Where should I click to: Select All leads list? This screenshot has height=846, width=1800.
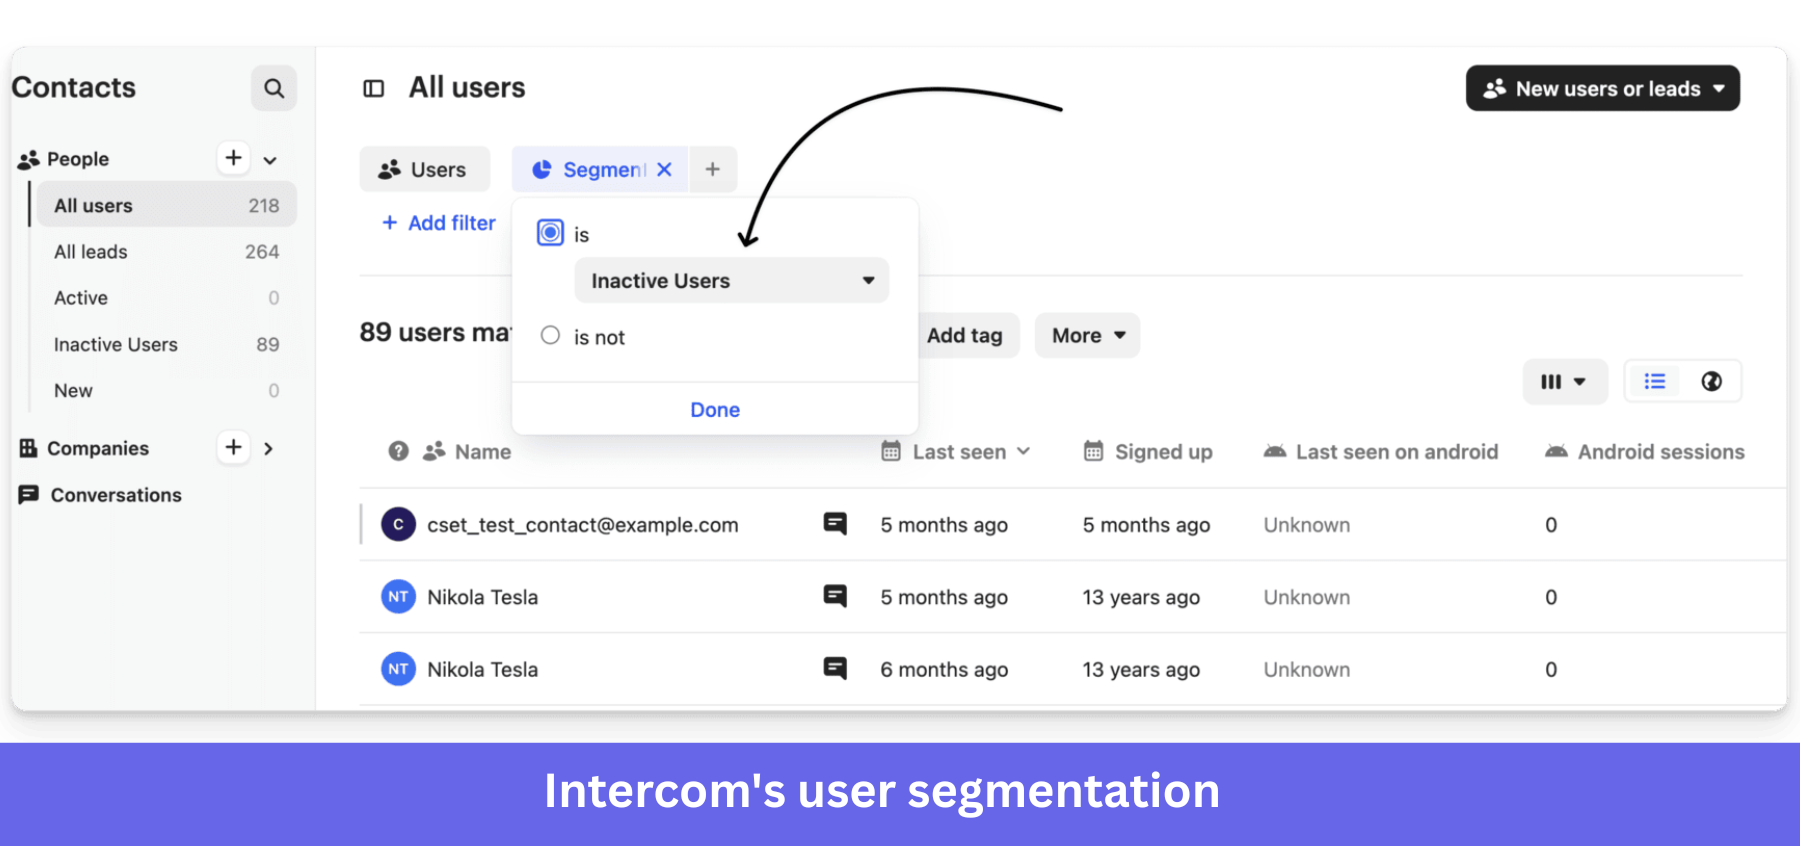(166, 252)
